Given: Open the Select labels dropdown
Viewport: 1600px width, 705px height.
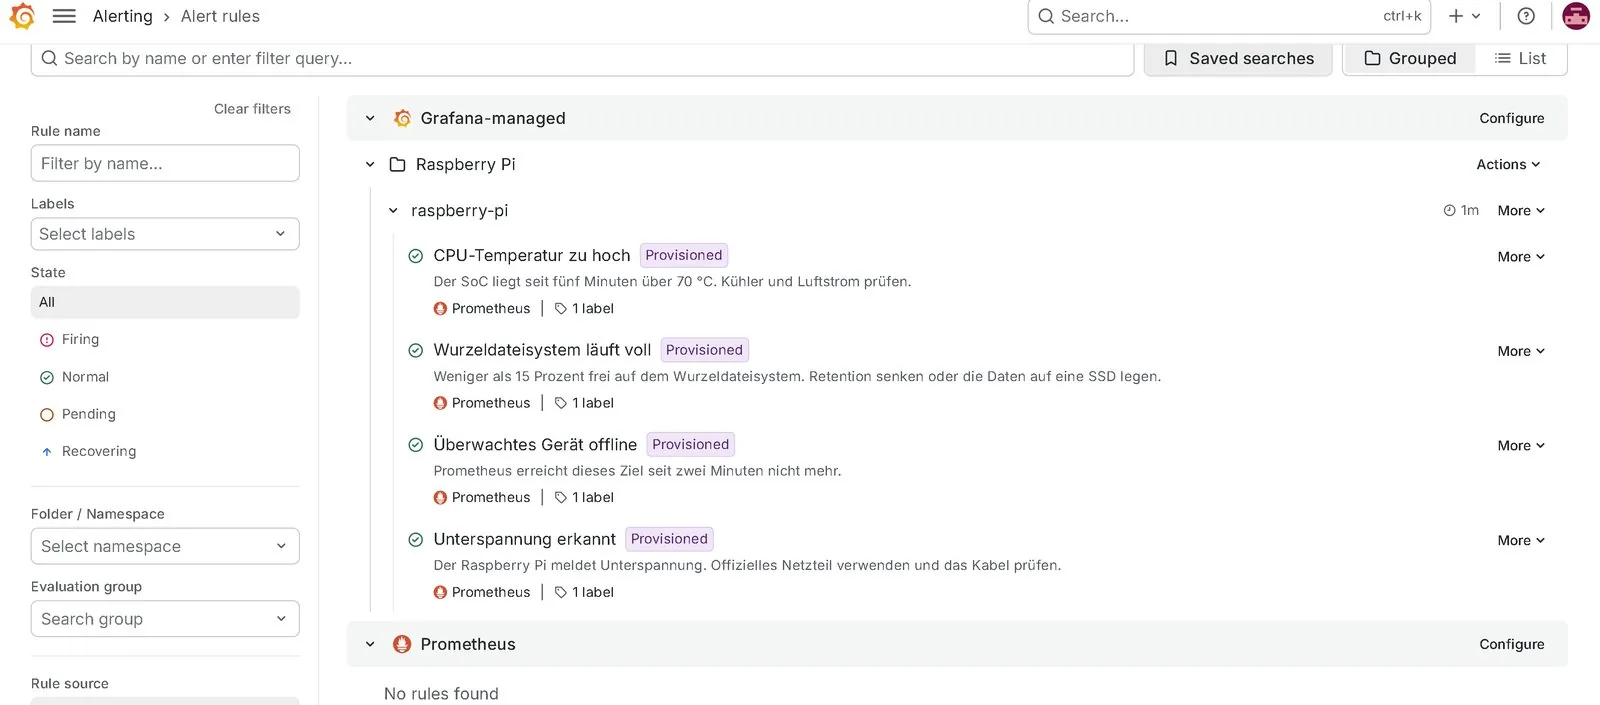Looking at the screenshot, I should click(x=165, y=234).
